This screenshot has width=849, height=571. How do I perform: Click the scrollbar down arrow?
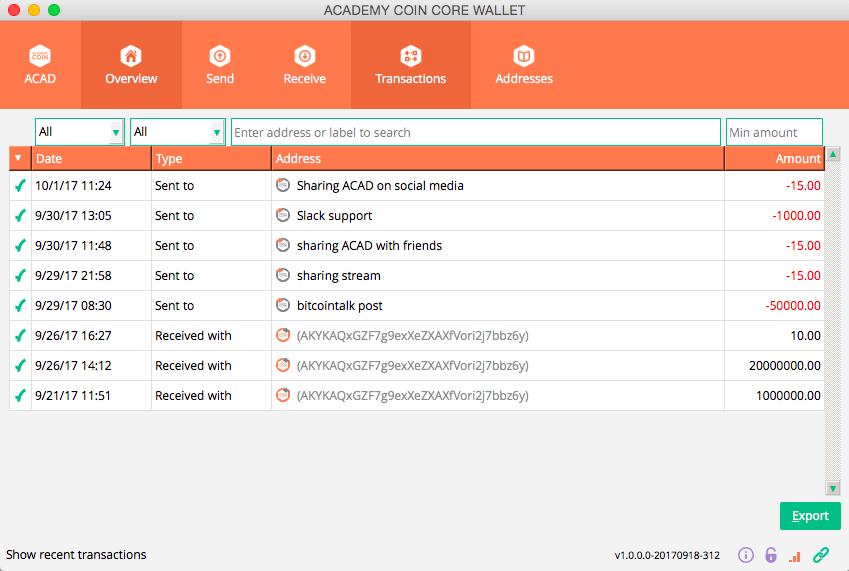point(833,488)
